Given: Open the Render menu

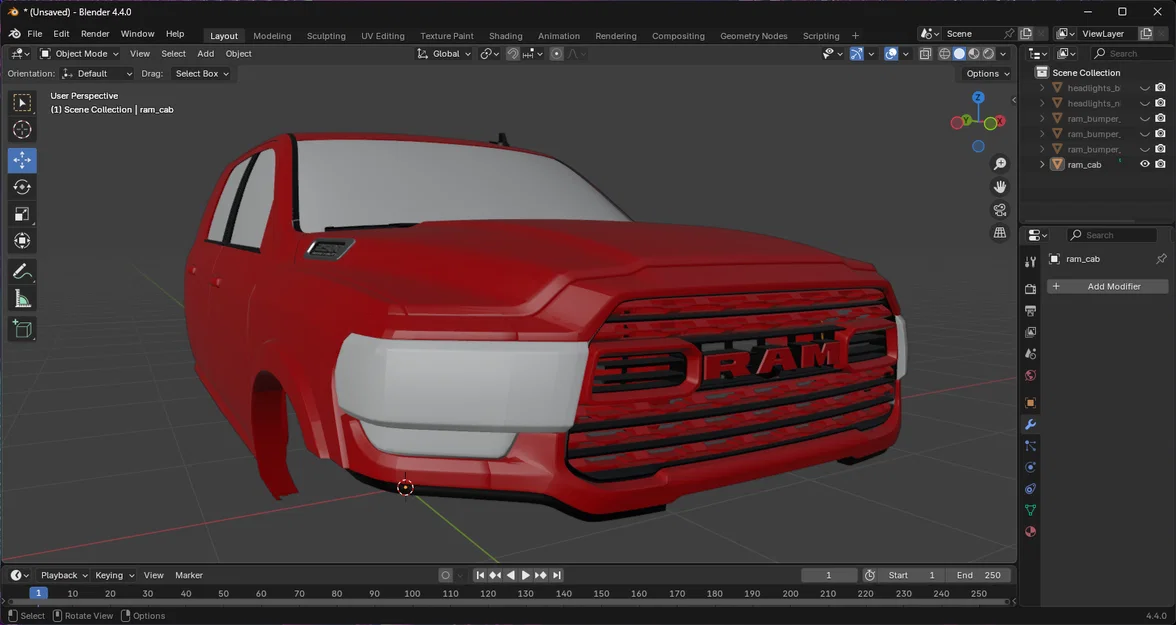Looking at the screenshot, I should click(95, 34).
